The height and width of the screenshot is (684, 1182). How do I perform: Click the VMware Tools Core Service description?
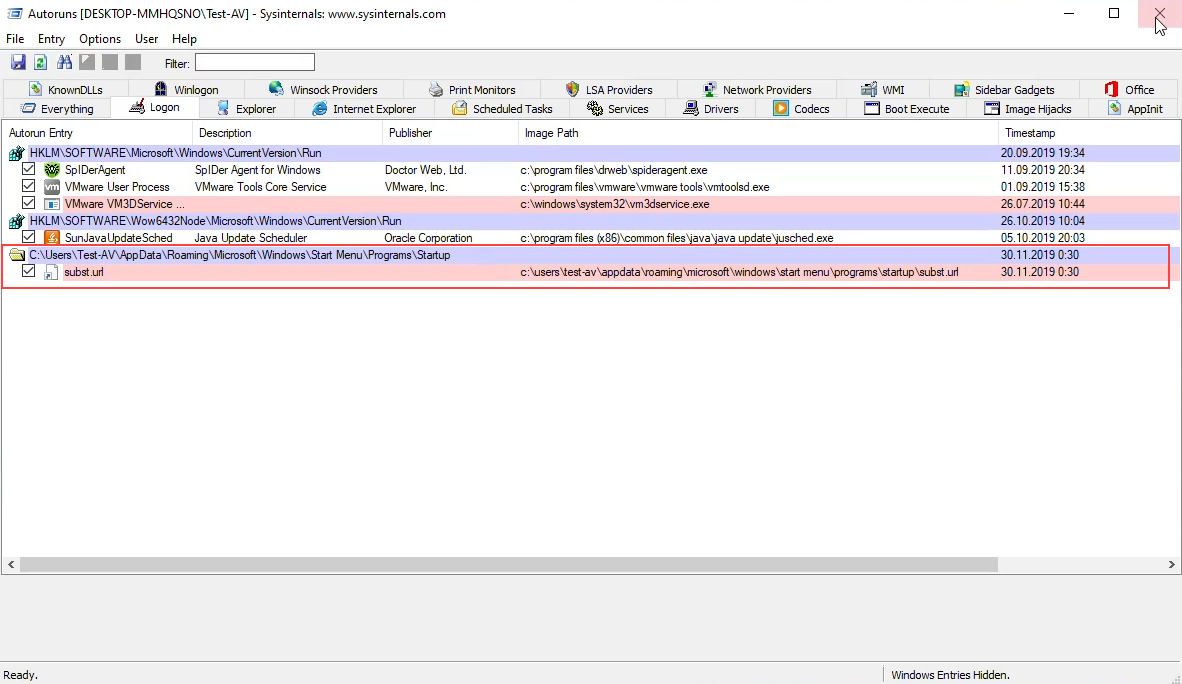(x=261, y=187)
